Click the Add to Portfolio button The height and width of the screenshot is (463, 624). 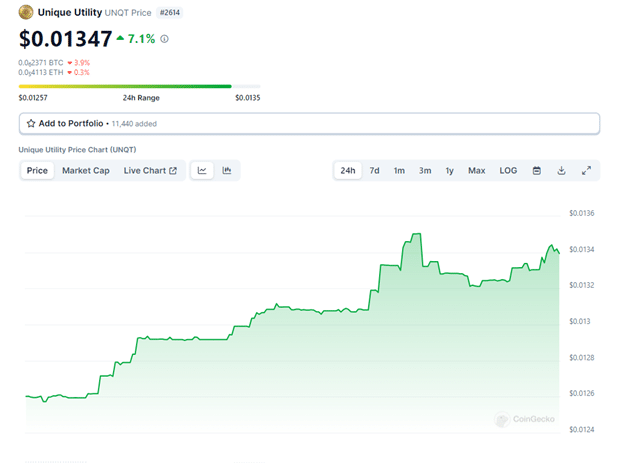point(309,123)
